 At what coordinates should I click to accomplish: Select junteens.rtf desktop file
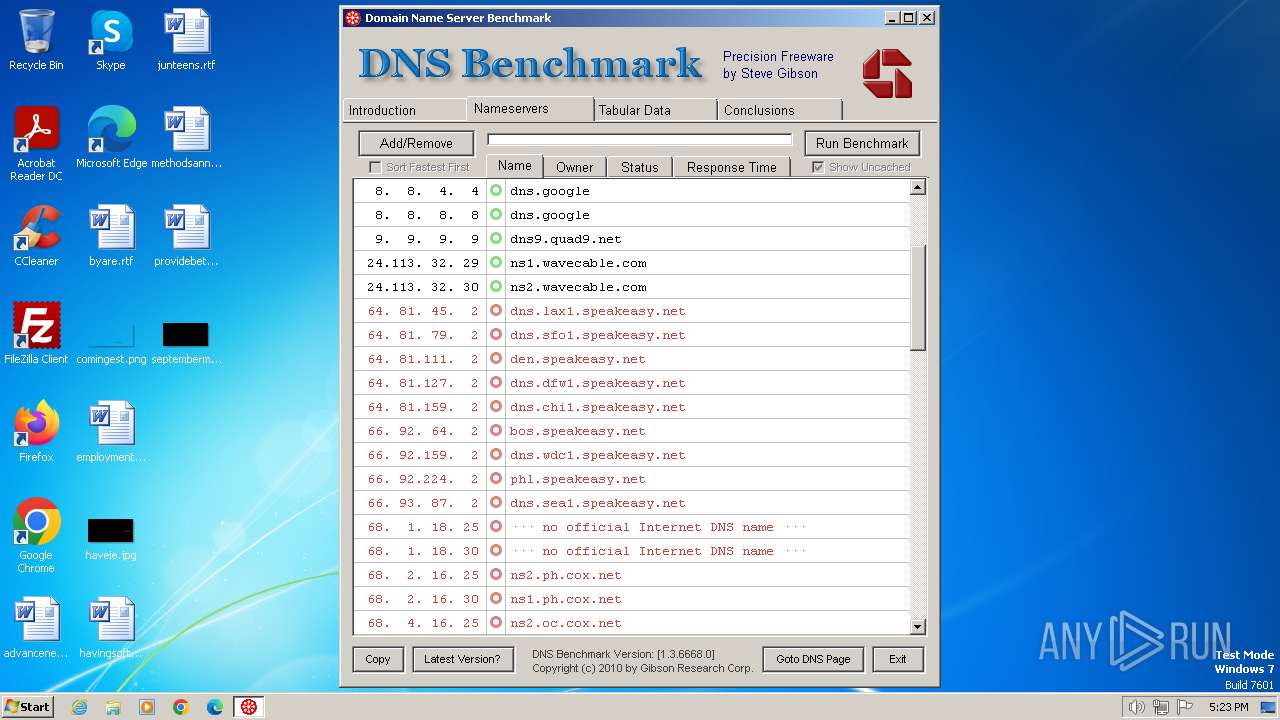click(x=186, y=40)
